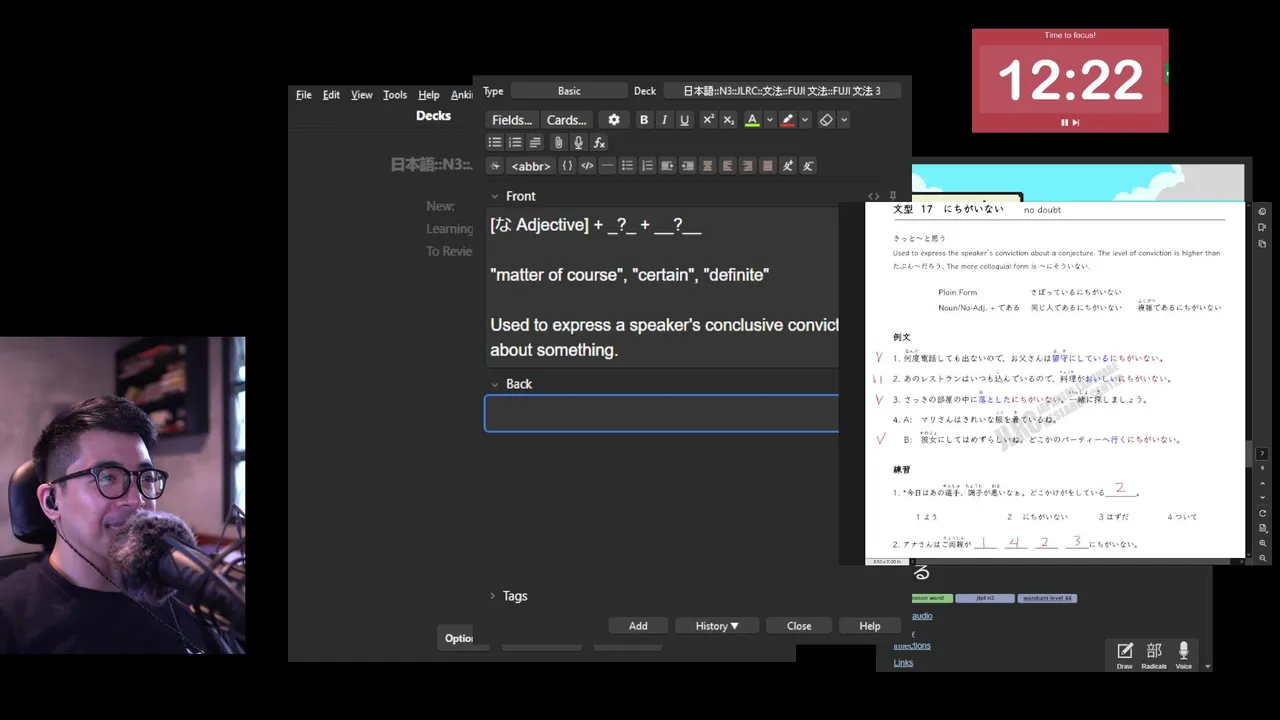Click the Close button in Add dialog

(x=799, y=626)
